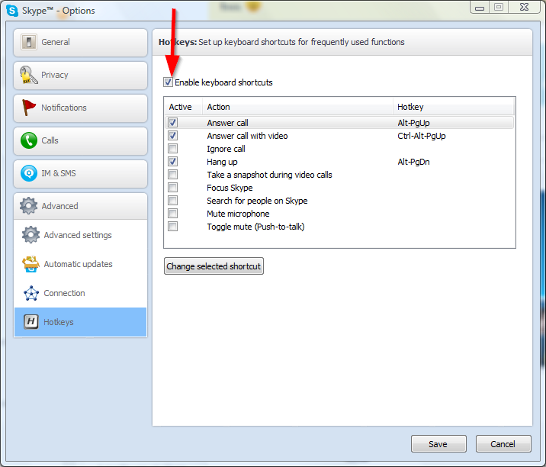Image resolution: width=546 pixels, height=467 pixels.
Task: Minimize the Skype Options window
Action: coord(479,7)
